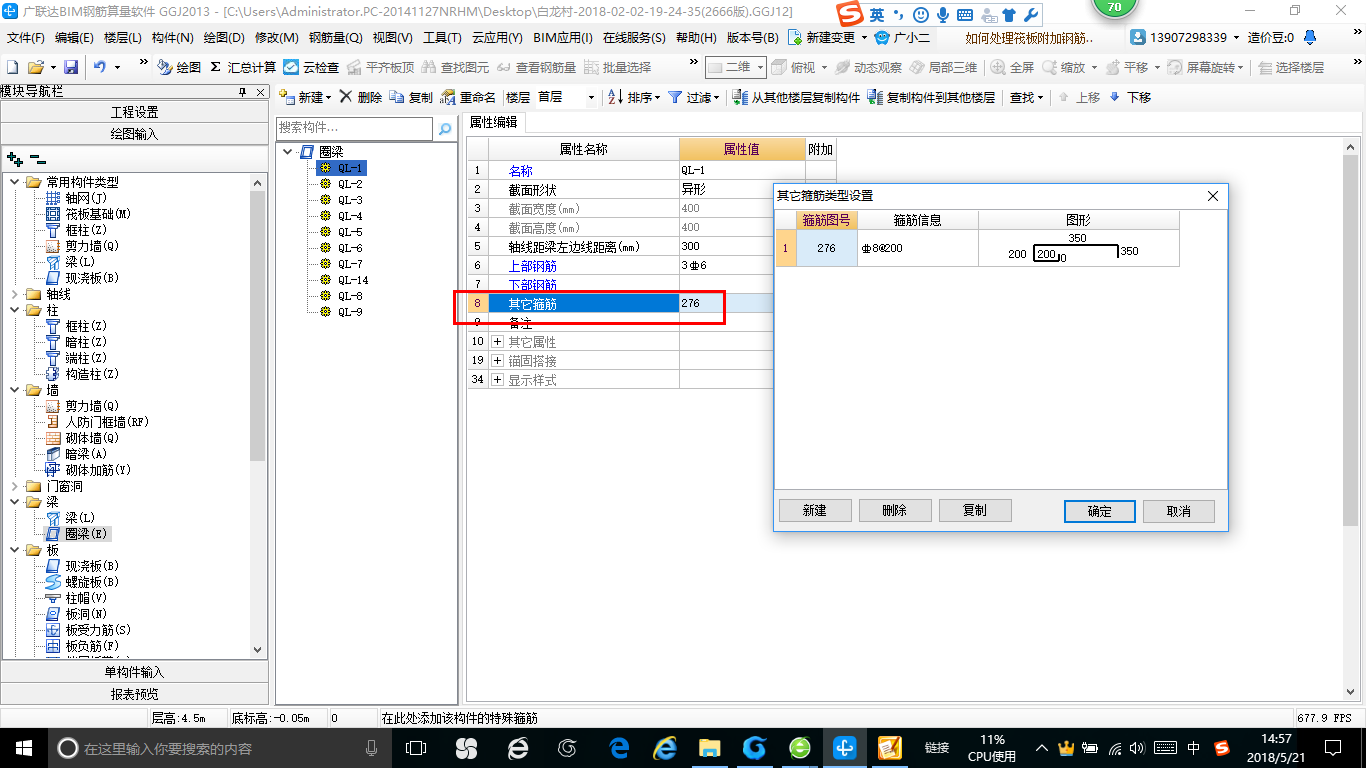Collapse the 圈梁 component tree root
1366x768 pixels.
(x=289, y=152)
